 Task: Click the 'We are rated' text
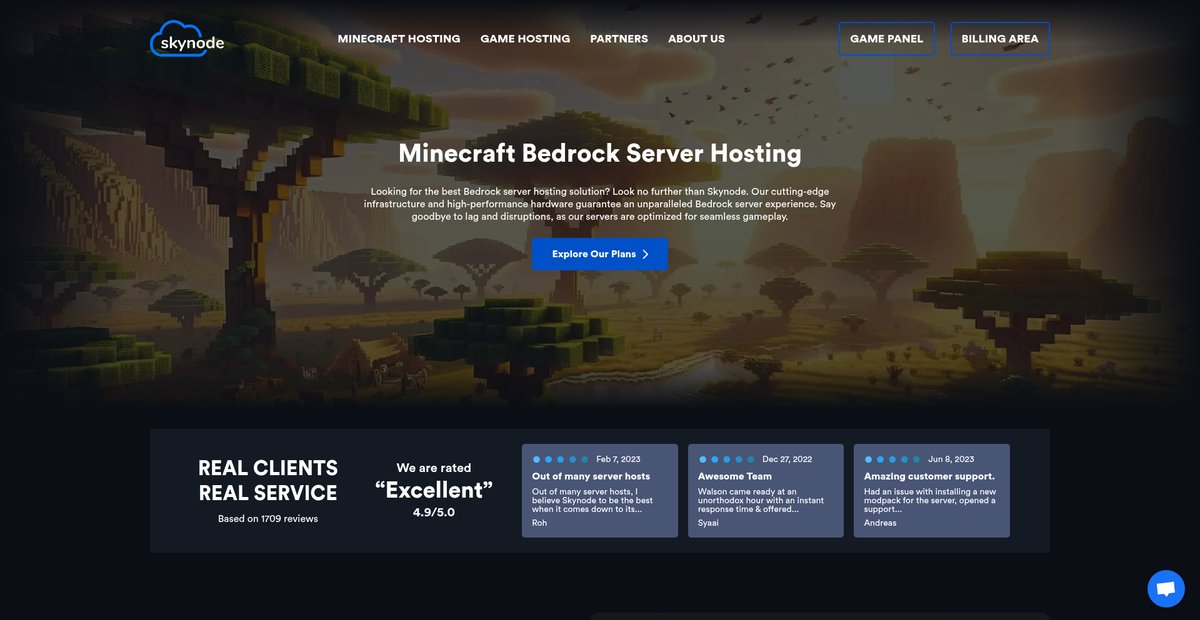[434, 468]
